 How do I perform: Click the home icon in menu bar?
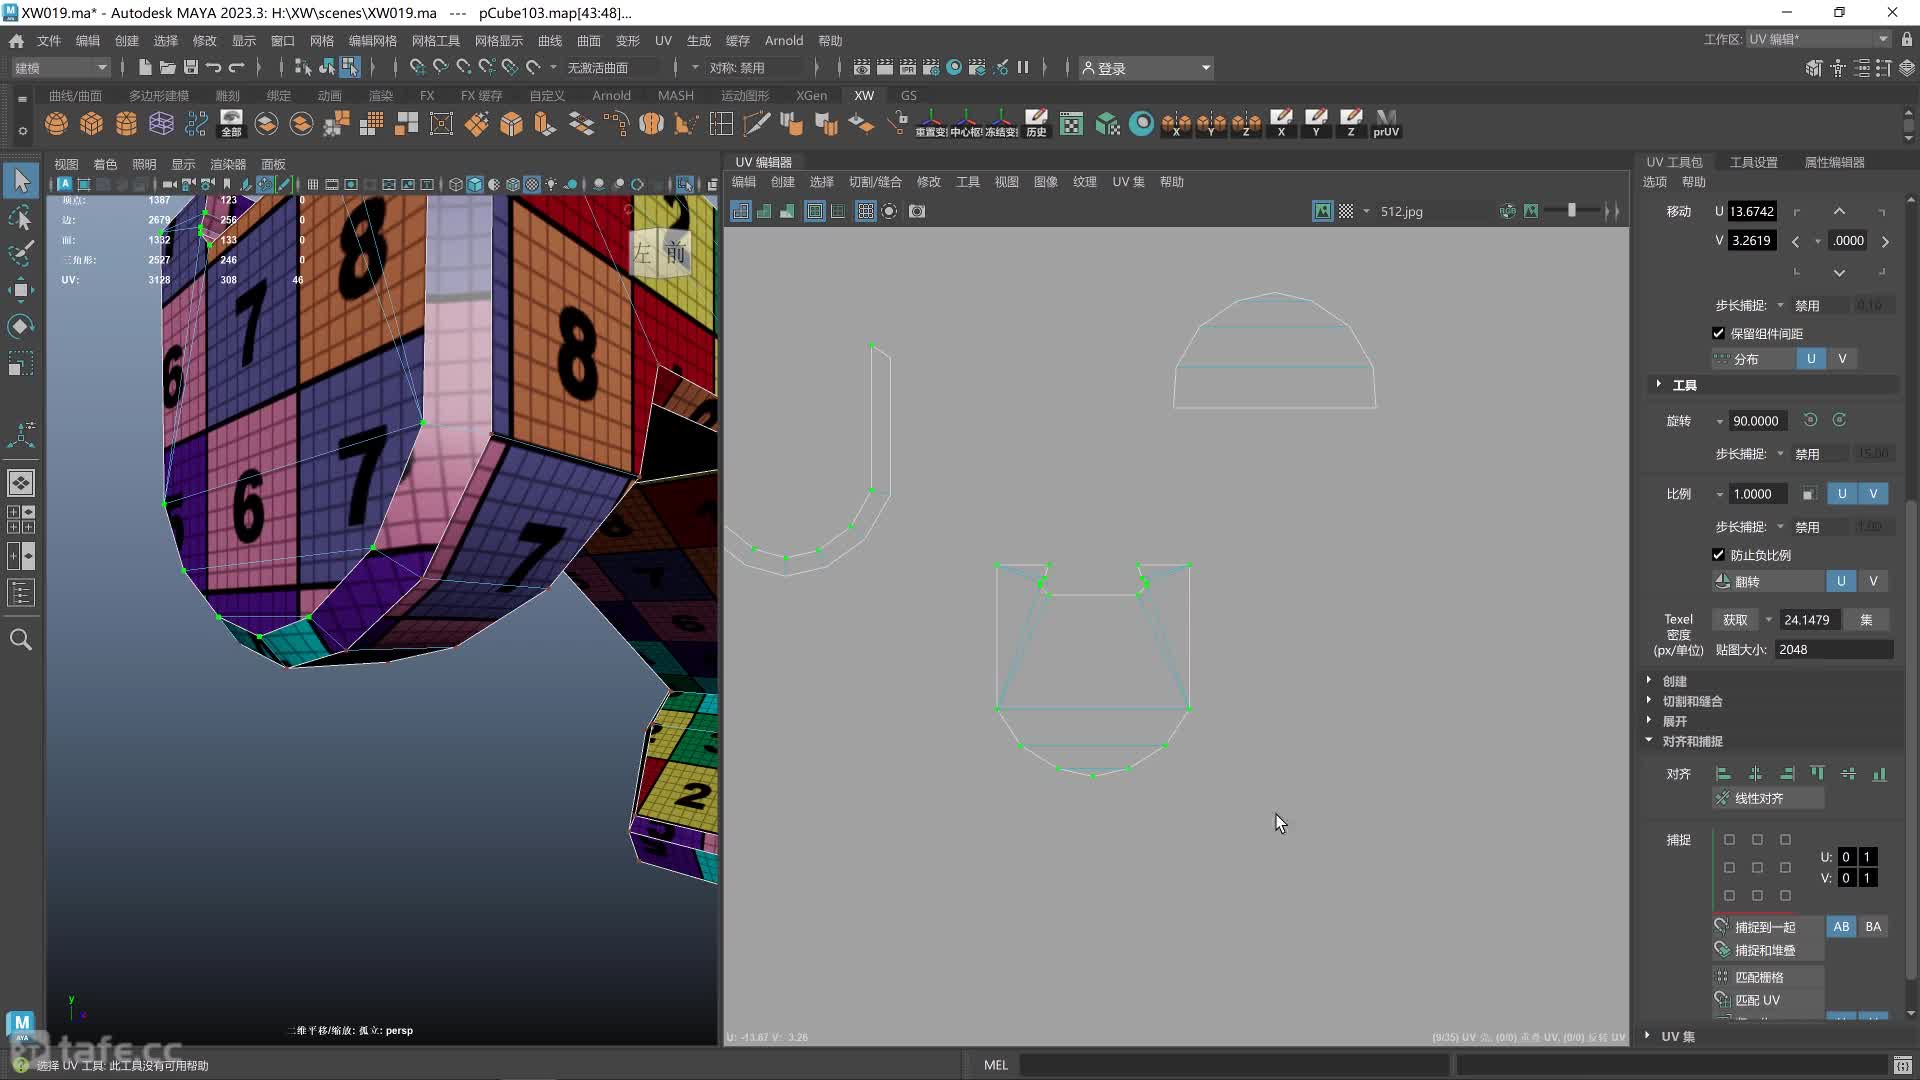[x=16, y=41]
